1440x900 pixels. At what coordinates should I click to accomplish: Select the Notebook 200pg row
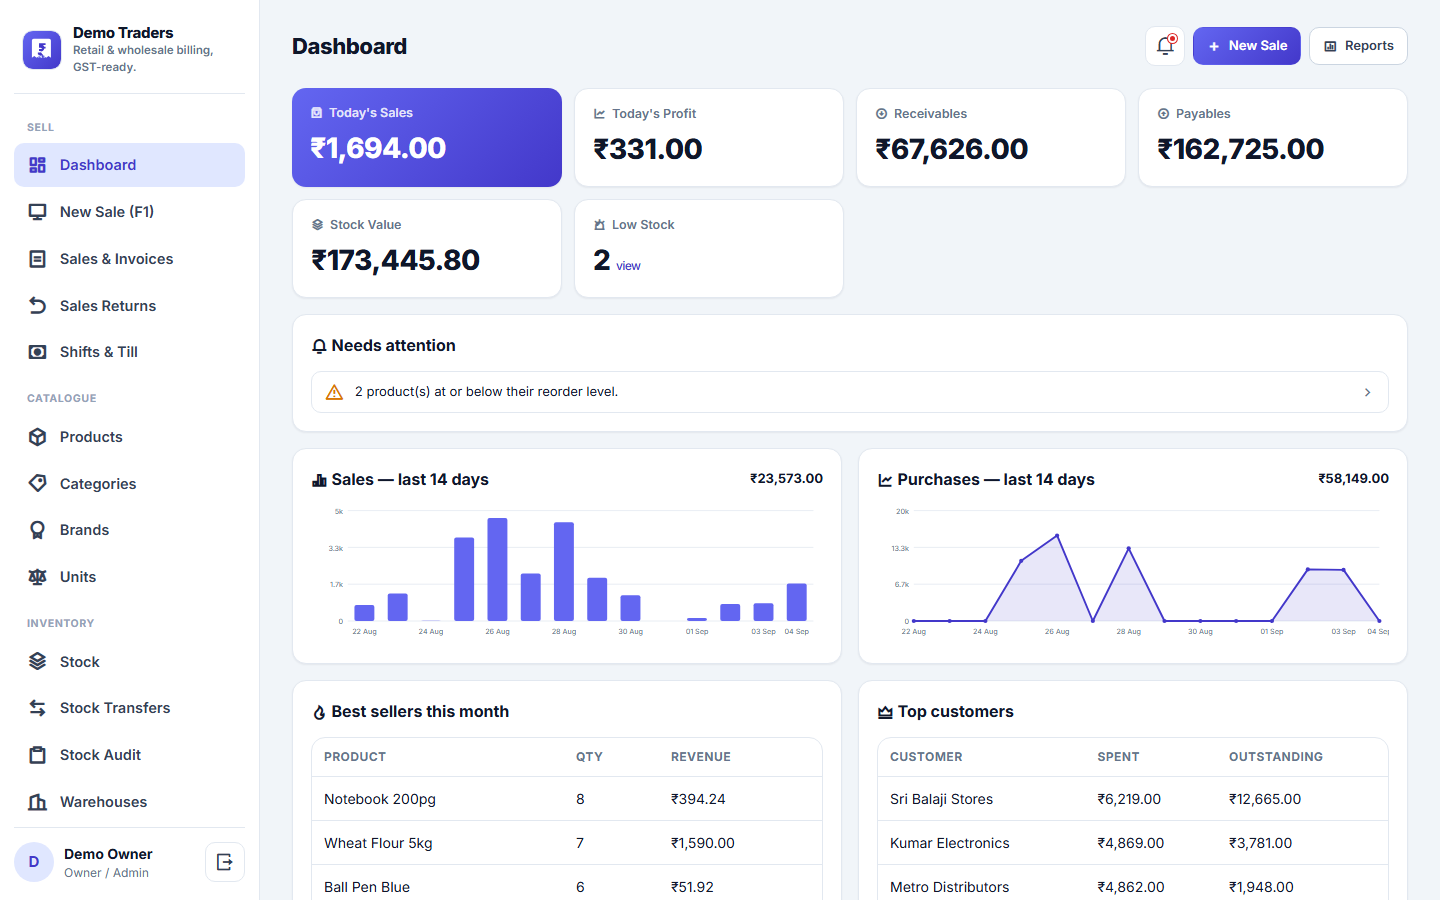(x=567, y=799)
